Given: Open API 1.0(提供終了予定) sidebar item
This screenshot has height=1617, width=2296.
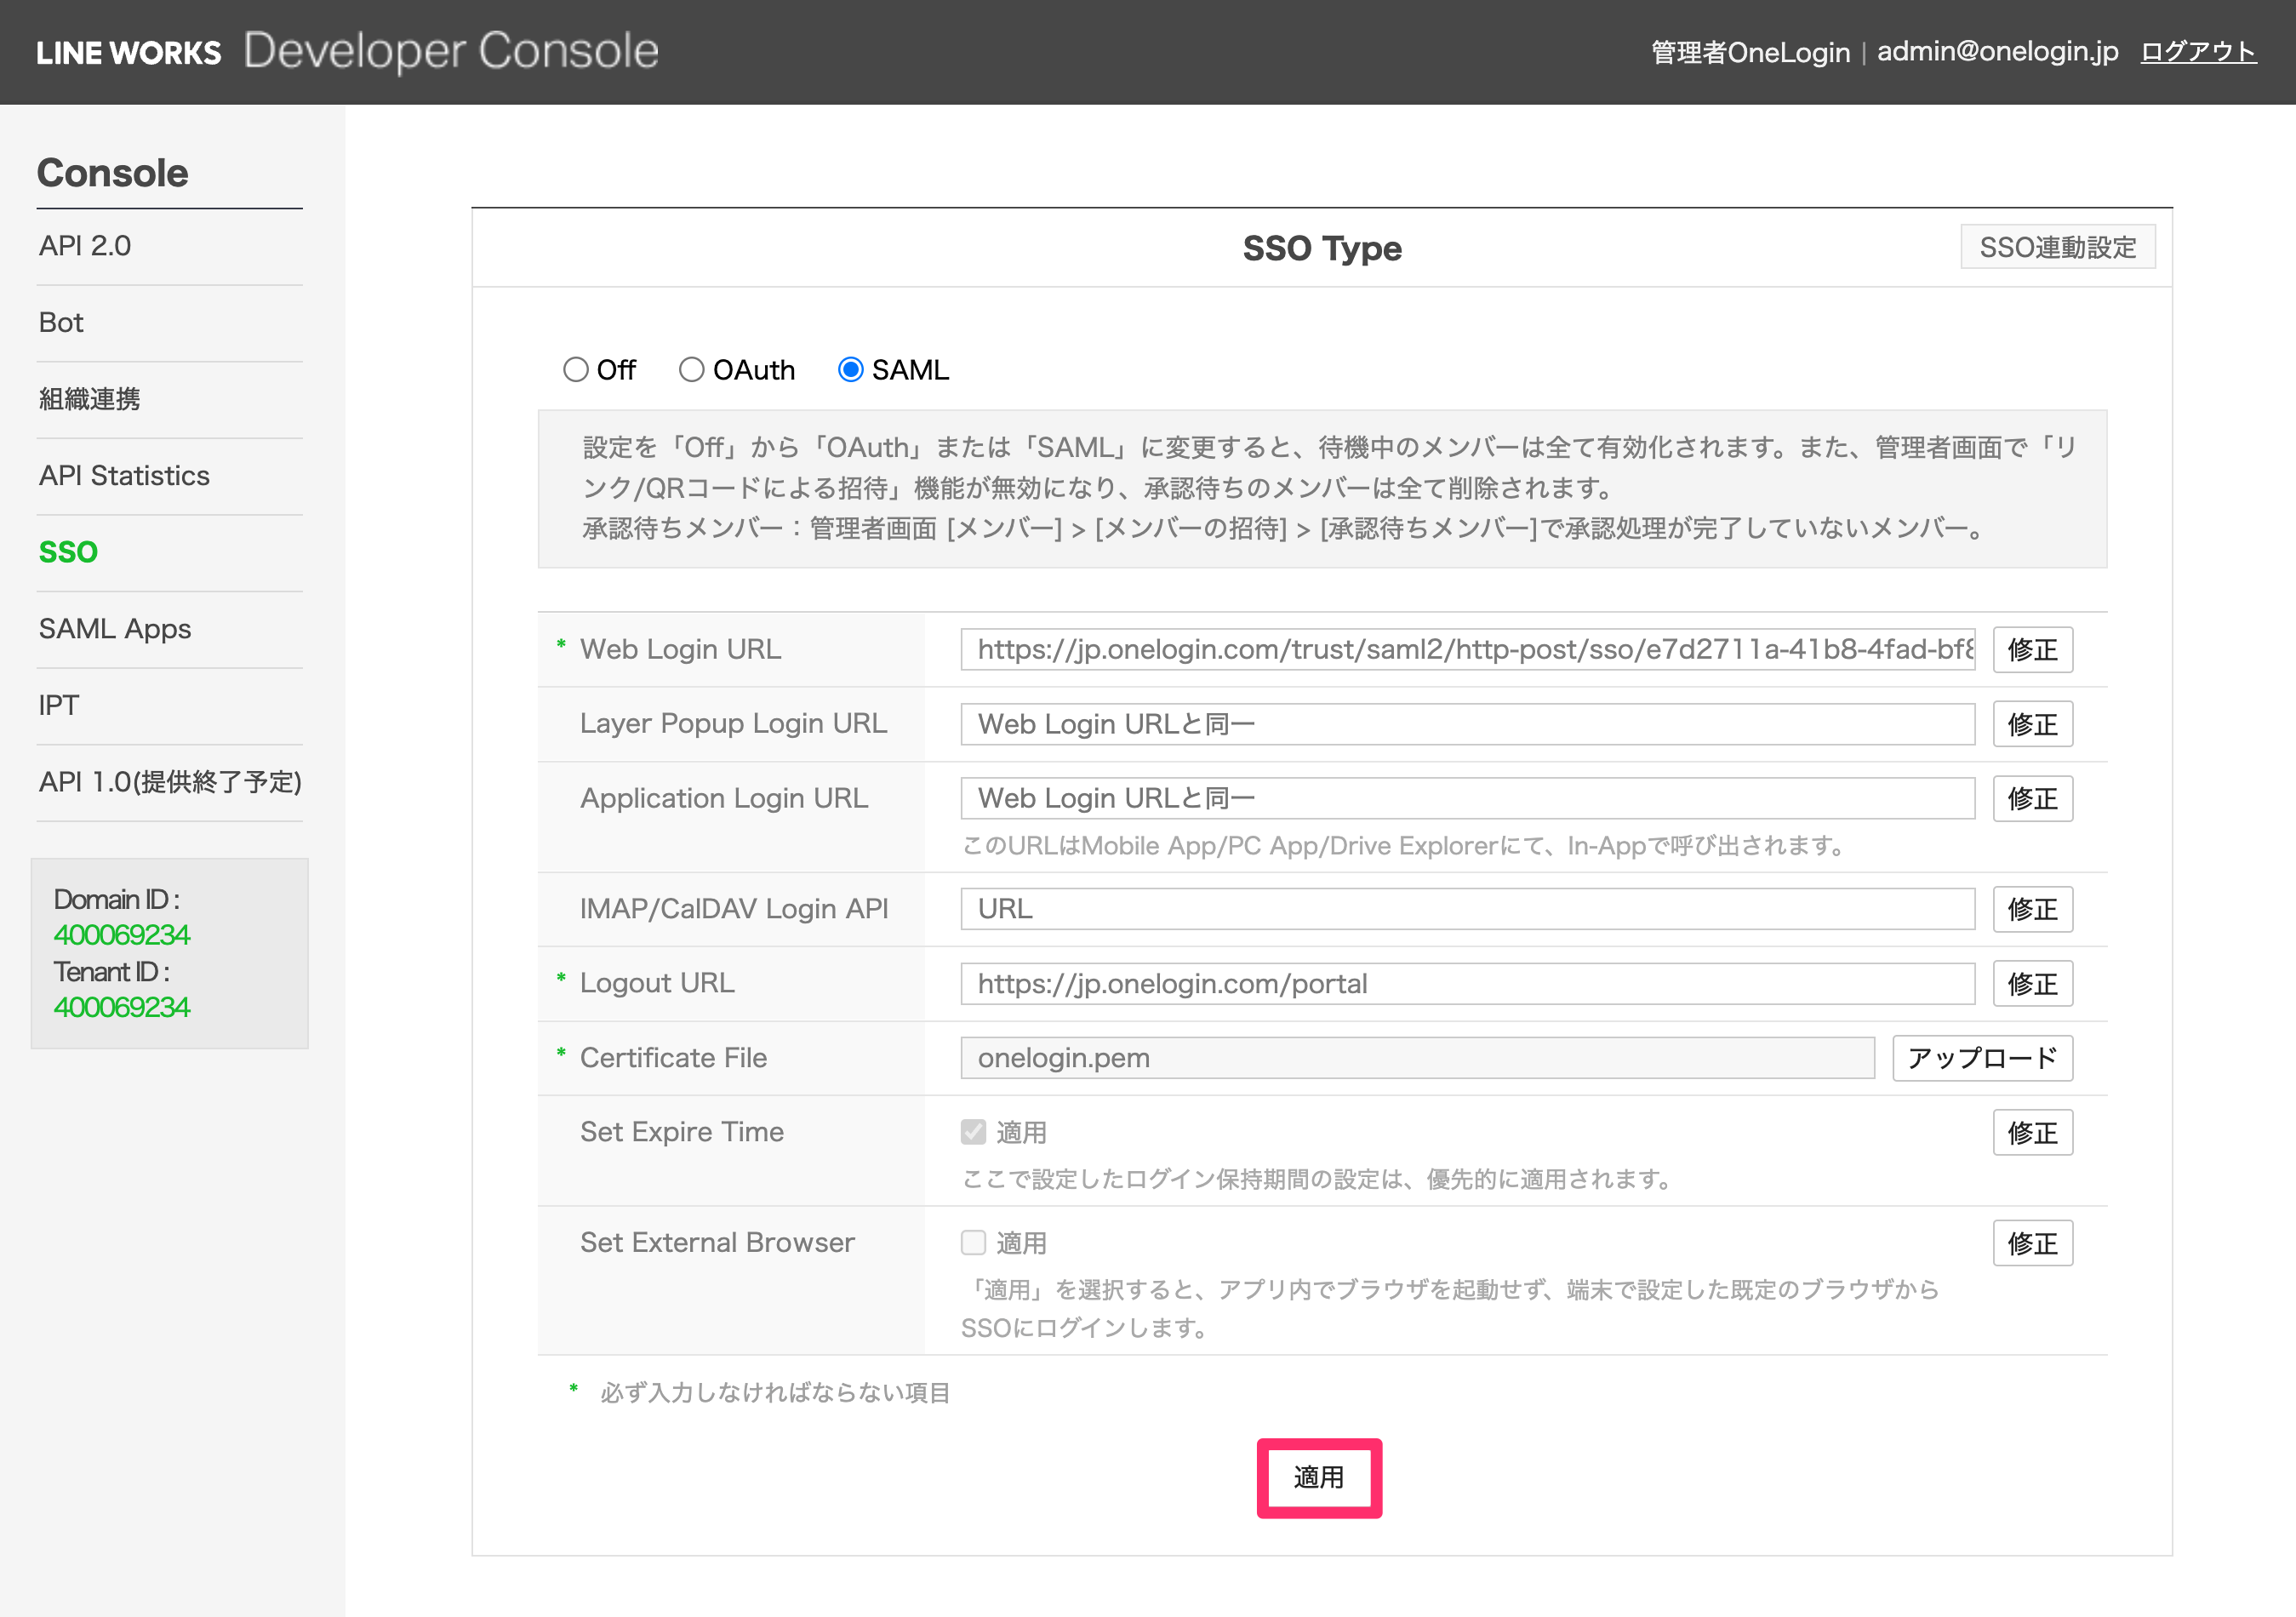Looking at the screenshot, I should pyautogui.click(x=170, y=782).
